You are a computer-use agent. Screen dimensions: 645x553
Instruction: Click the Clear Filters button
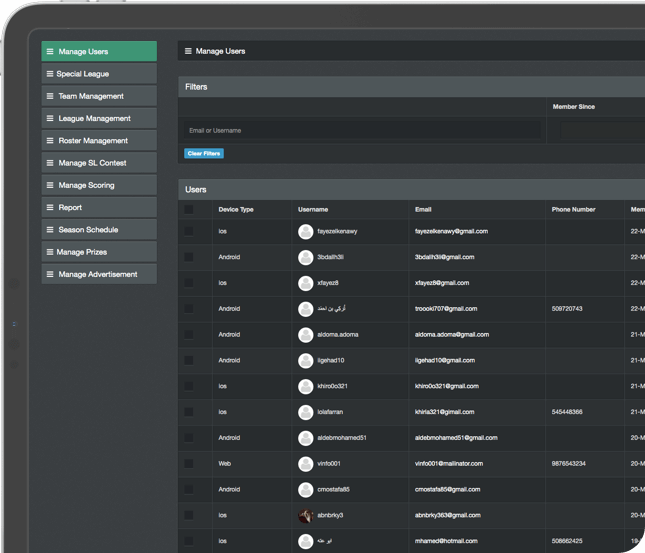[x=204, y=153]
